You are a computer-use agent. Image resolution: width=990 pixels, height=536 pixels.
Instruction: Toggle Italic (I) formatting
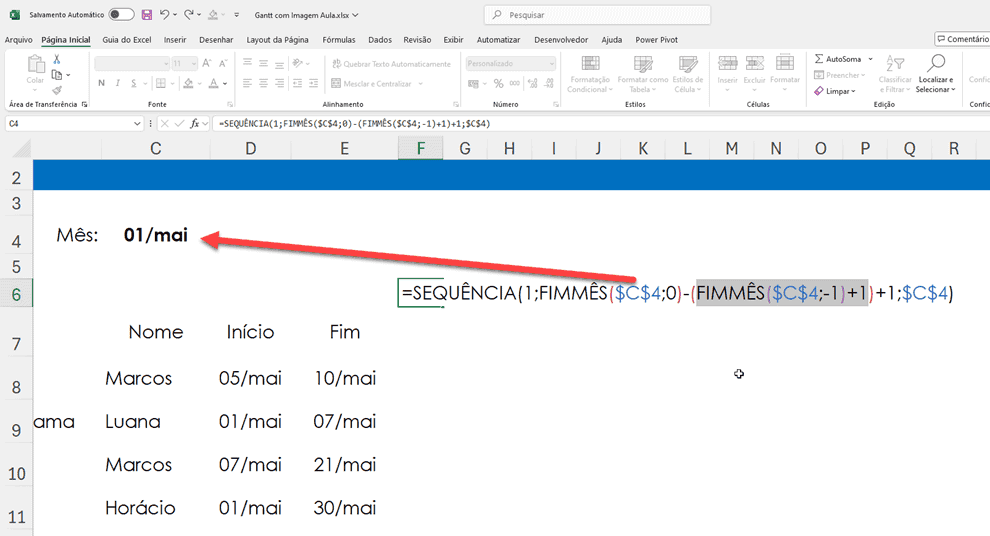[117, 83]
